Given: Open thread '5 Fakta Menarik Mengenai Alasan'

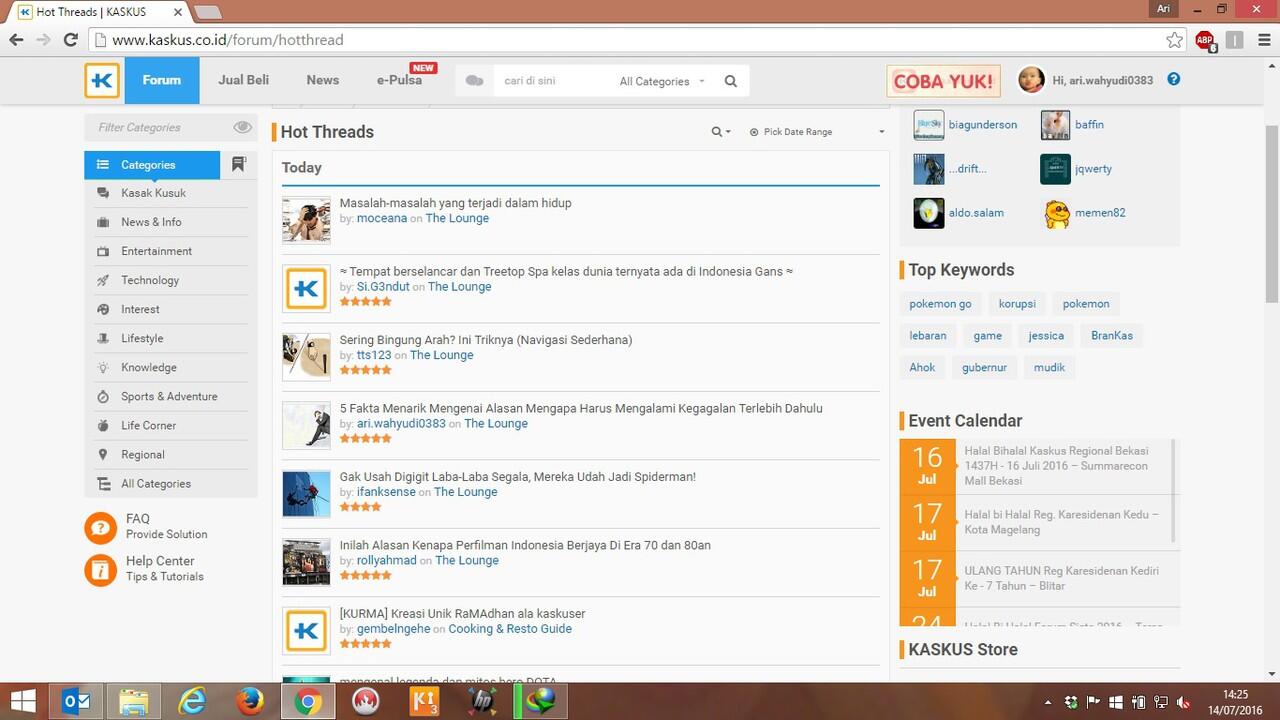Looking at the screenshot, I should click(581, 408).
